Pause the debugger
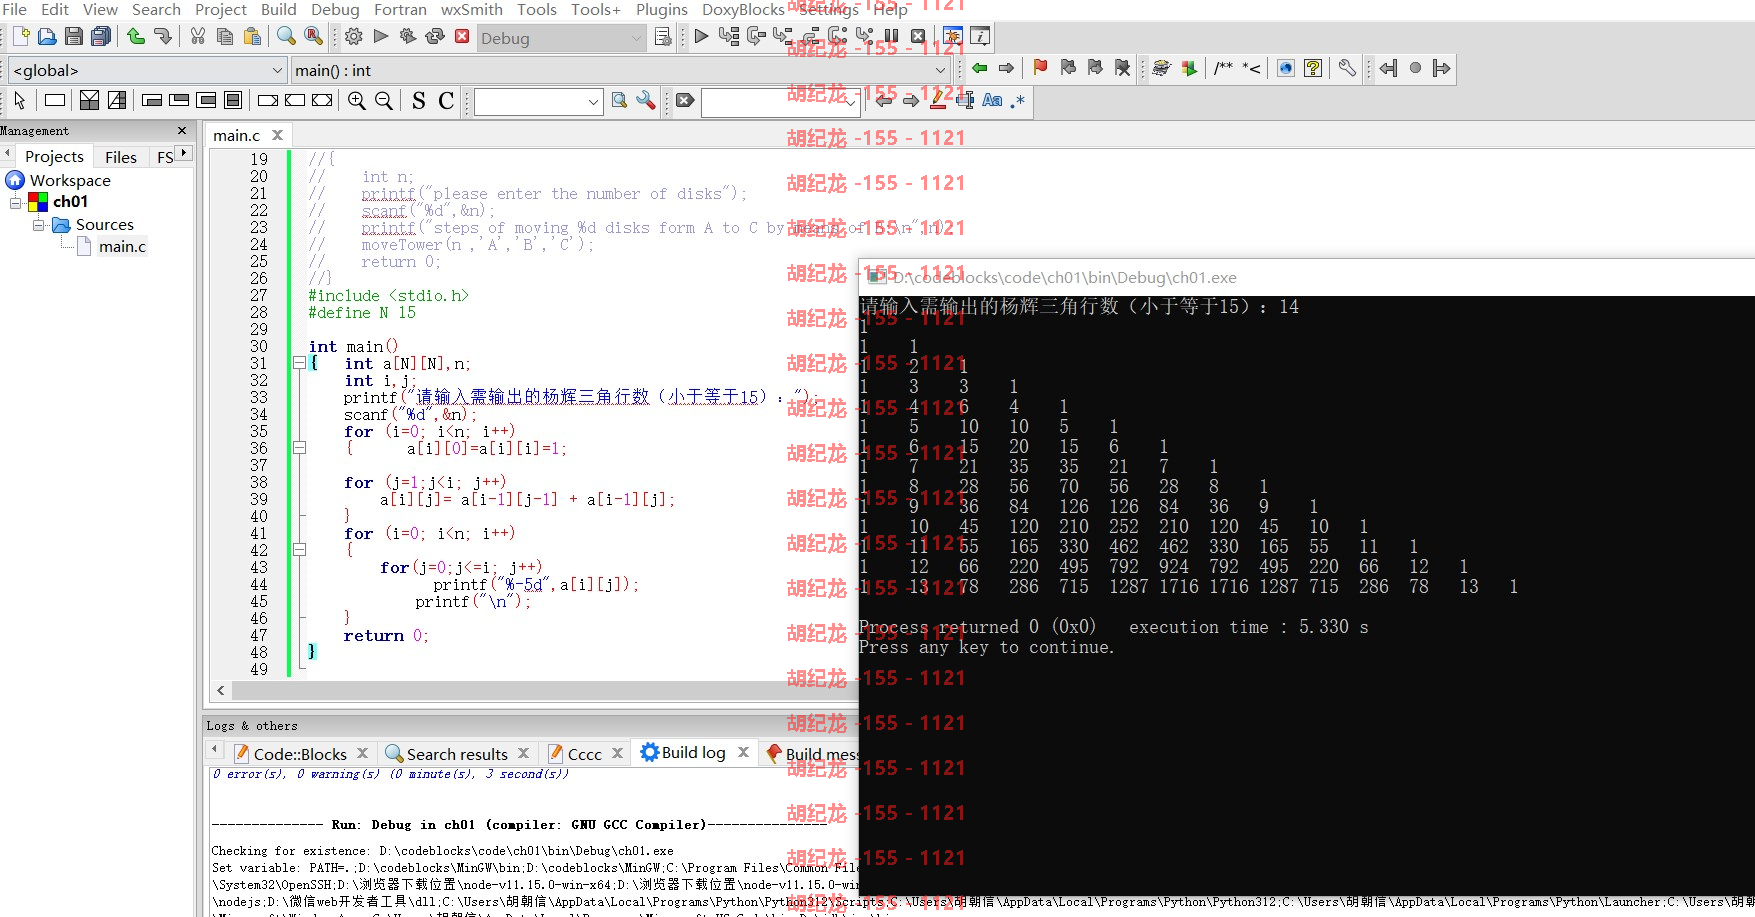Image resolution: width=1755 pixels, height=917 pixels. [x=891, y=37]
